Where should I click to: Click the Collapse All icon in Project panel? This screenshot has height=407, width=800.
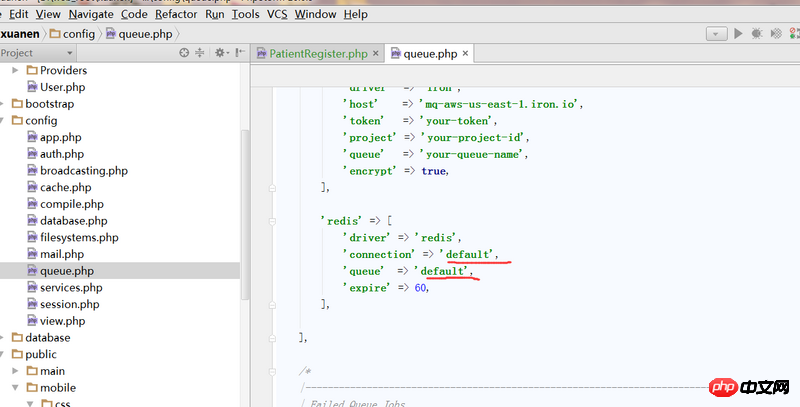200,53
